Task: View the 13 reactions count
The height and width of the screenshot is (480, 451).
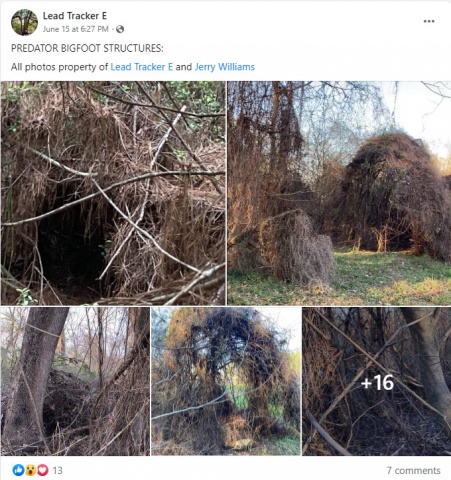Action: (x=57, y=470)
